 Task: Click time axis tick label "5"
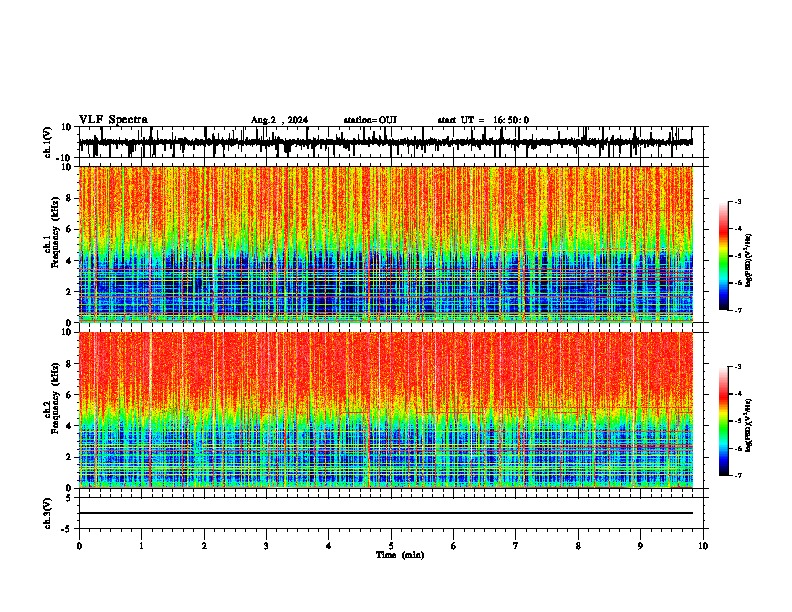[391, 546]
